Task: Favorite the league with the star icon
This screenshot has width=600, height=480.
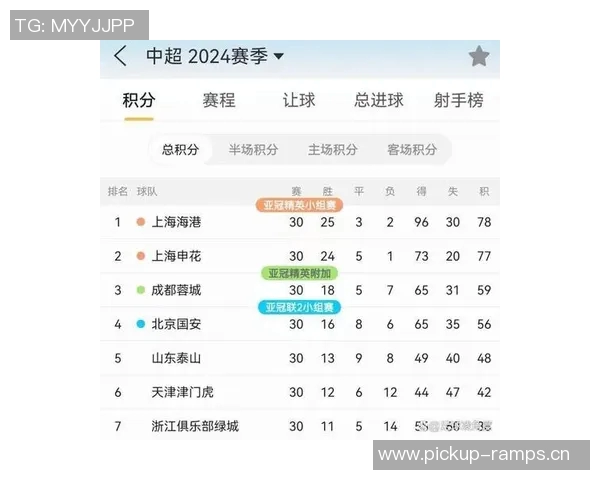Action: click(x=479, y=56)
